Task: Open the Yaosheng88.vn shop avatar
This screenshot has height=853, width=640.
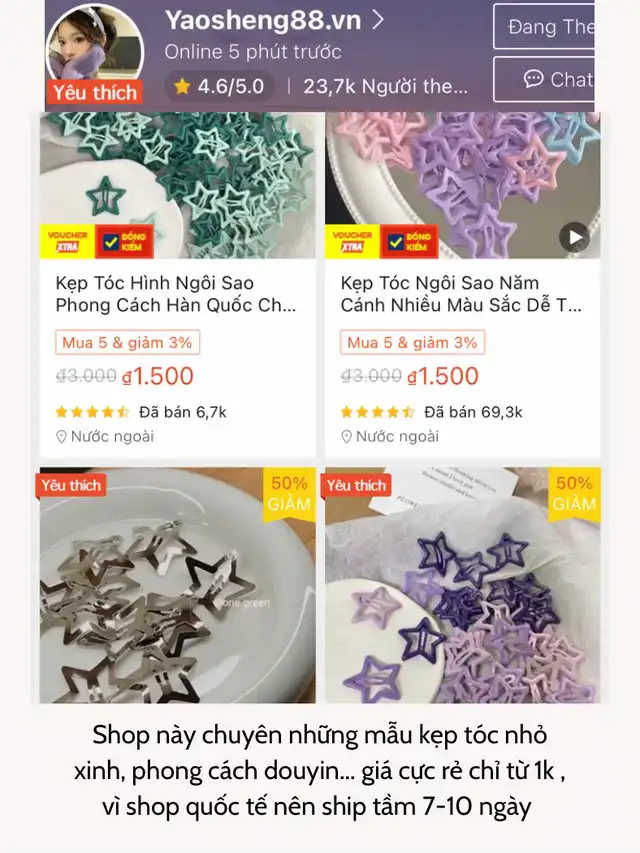Action: 95,52
